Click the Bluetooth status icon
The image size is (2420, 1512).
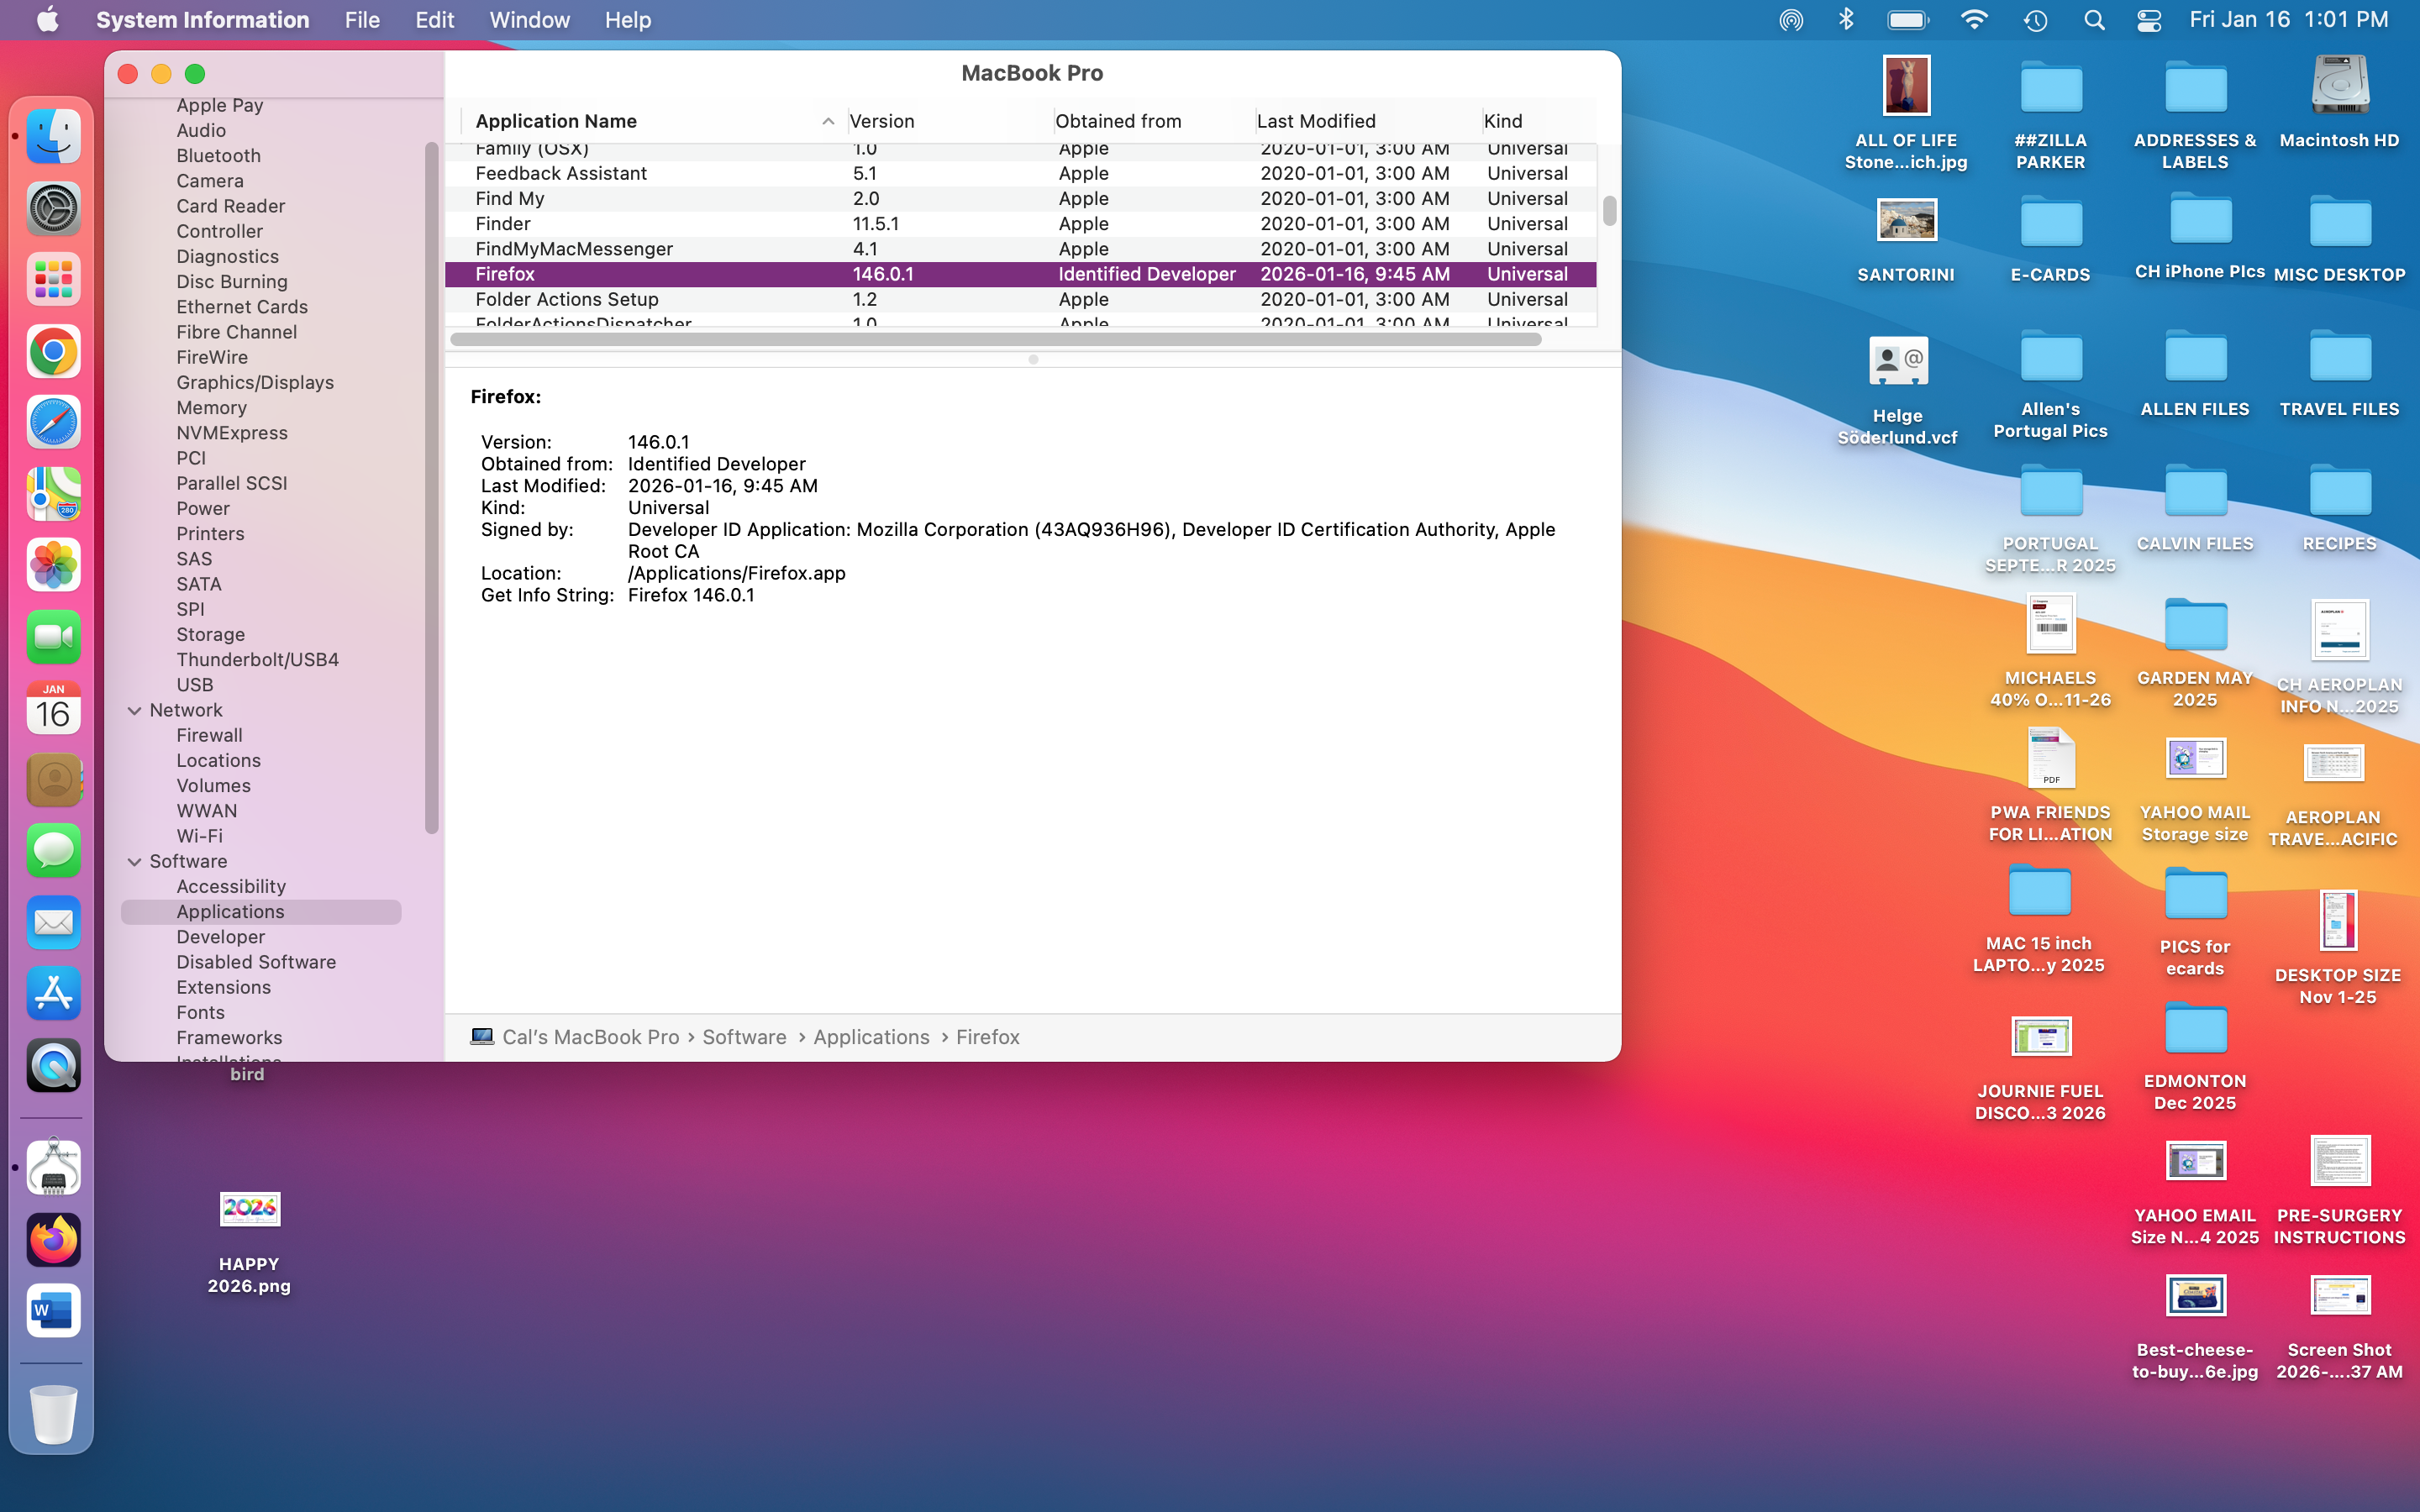1846,20
